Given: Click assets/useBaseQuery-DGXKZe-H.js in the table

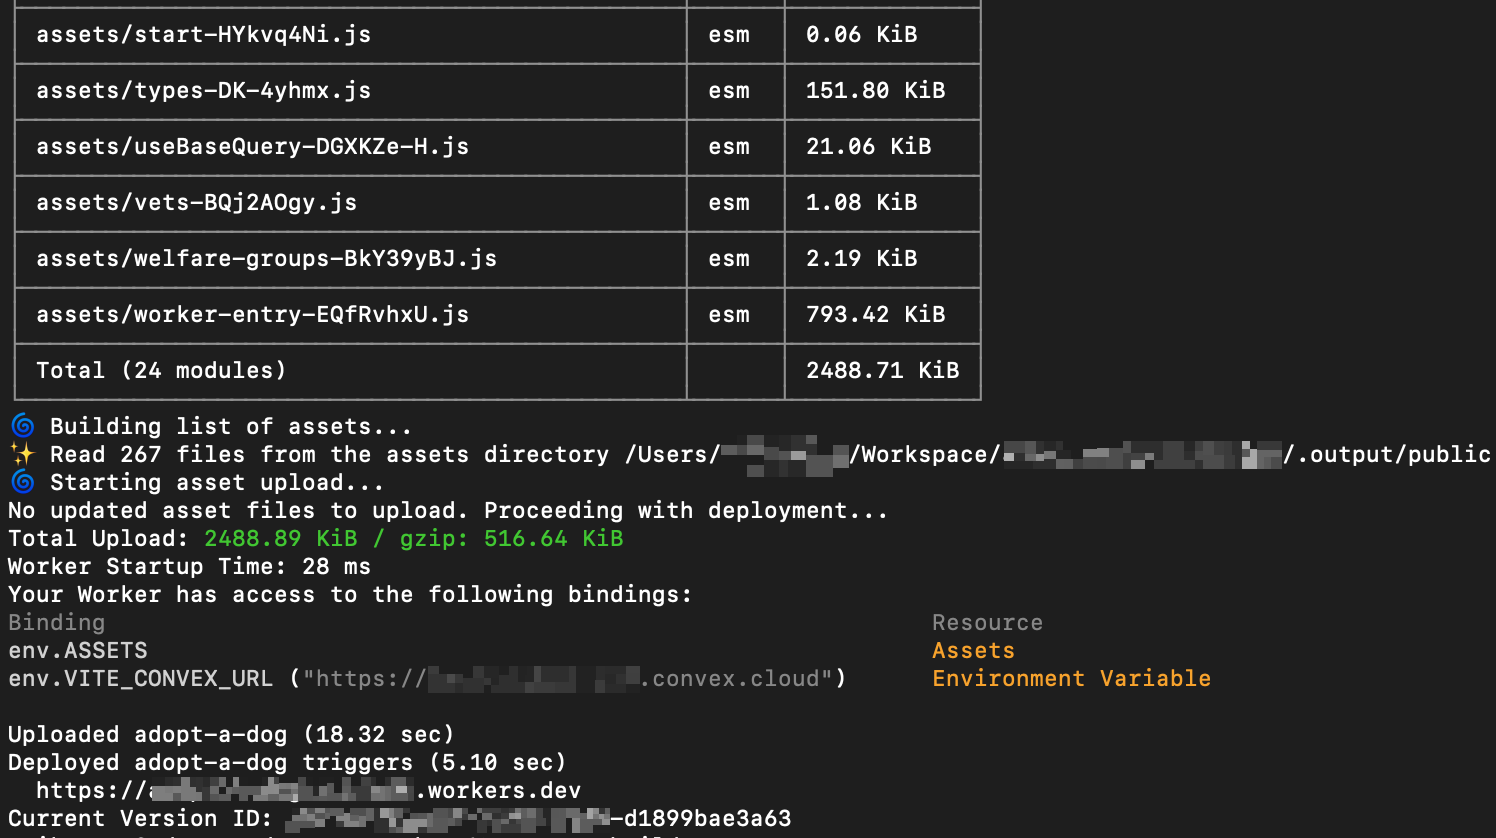Looking at the screenshot, I should [x=252, y=147].
